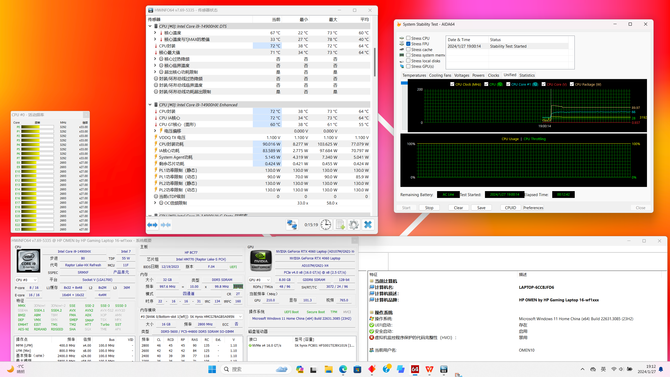Screen dimensions: 670x377
Task: Click the Intel Core i9 logo in HWiNFO summary
Action: (x=28, y=261)
